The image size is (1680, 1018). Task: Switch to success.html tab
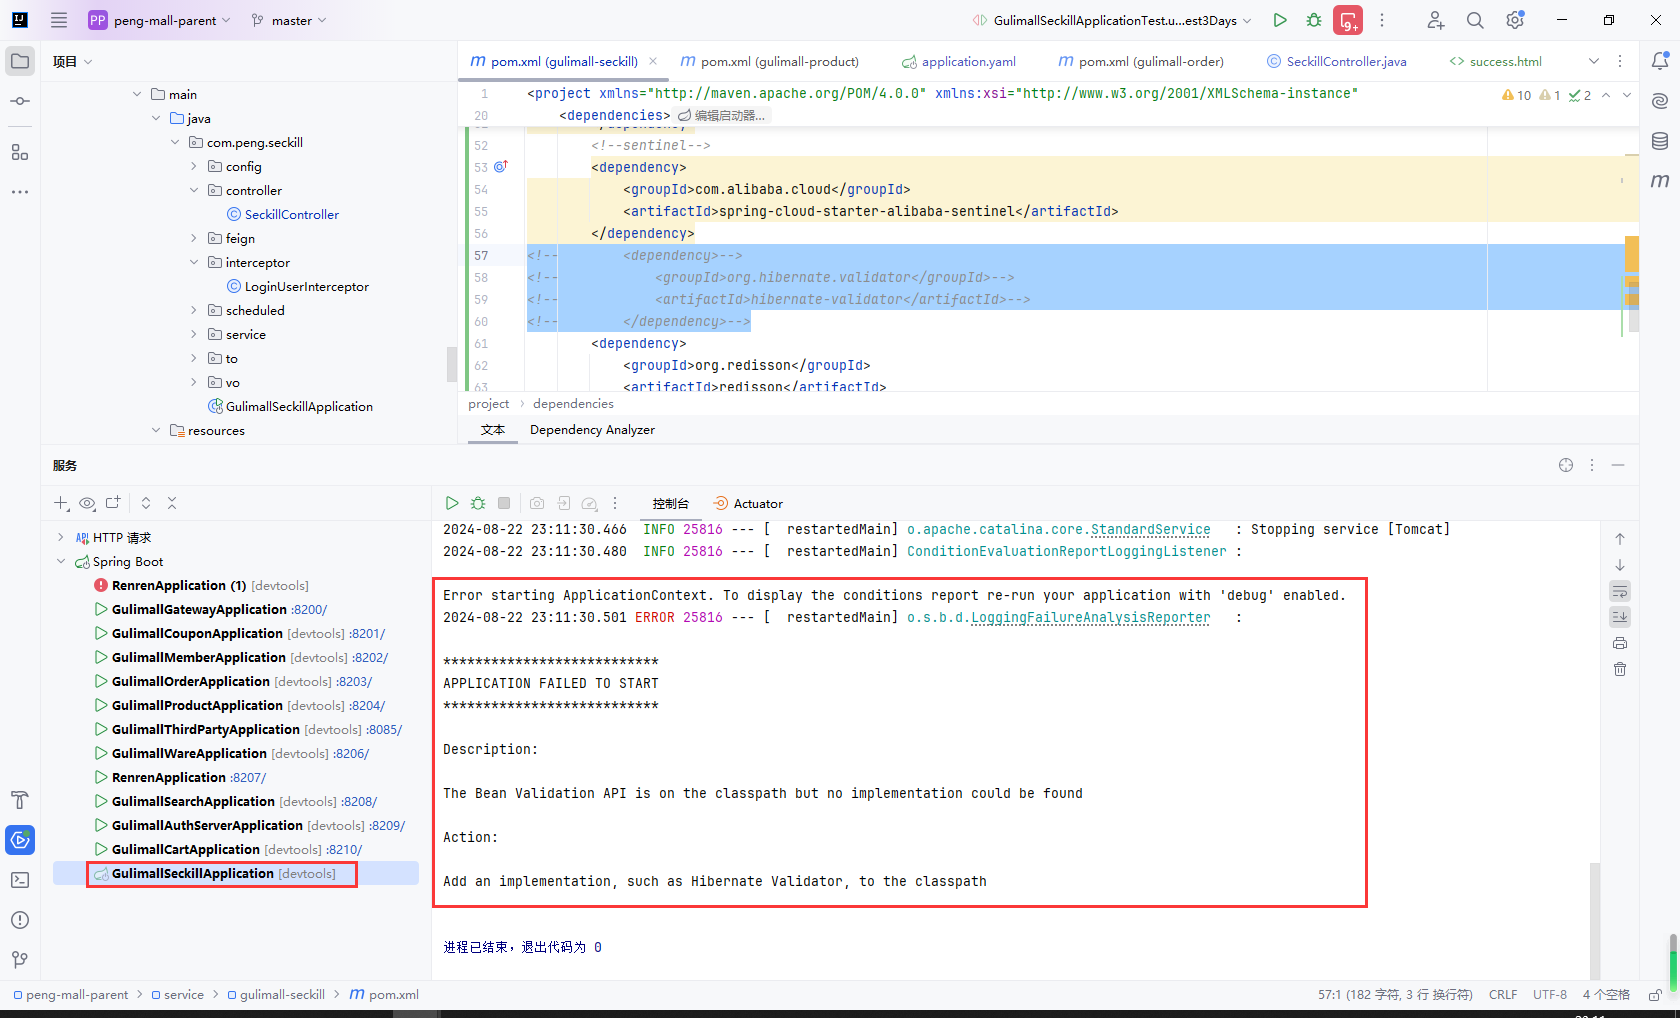(x=1495, y=61)
